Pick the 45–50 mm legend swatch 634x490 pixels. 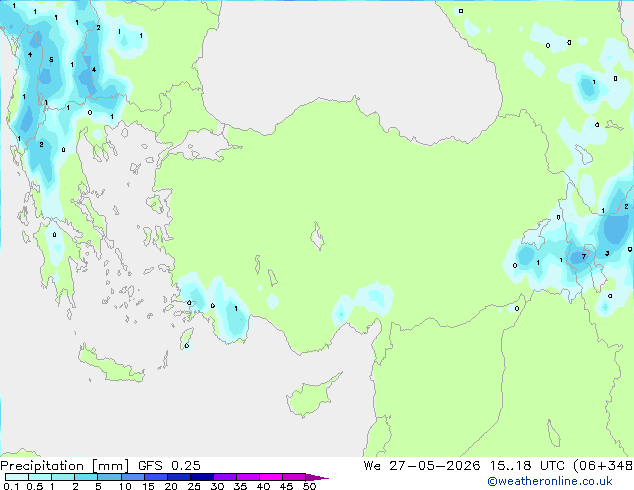[x=294, y=477]
